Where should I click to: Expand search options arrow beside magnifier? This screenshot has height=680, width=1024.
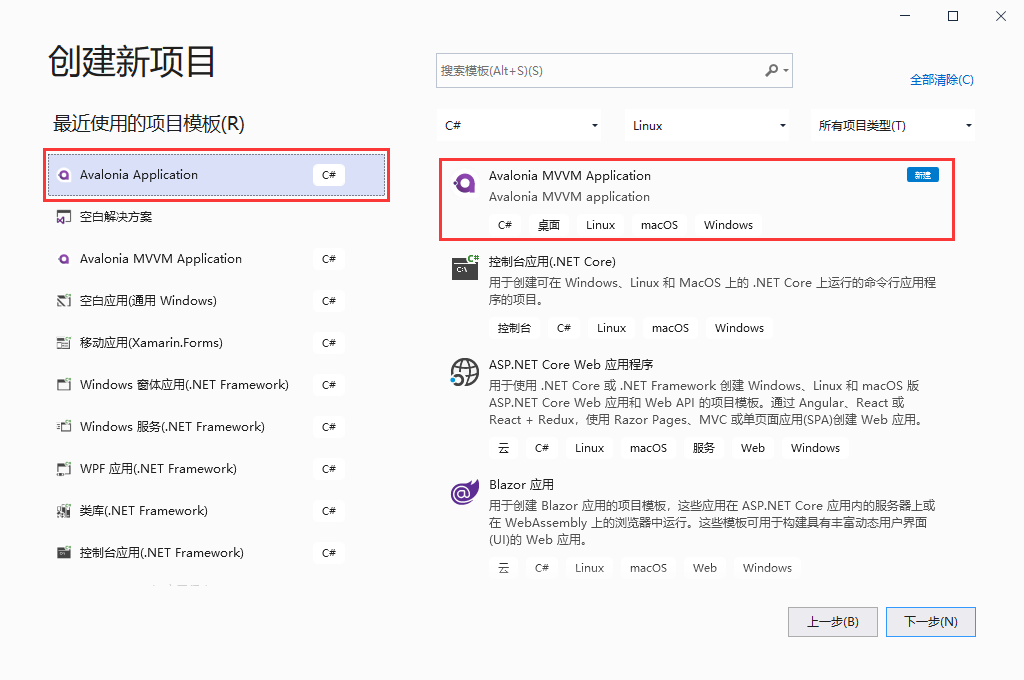(x=786, y=71)
